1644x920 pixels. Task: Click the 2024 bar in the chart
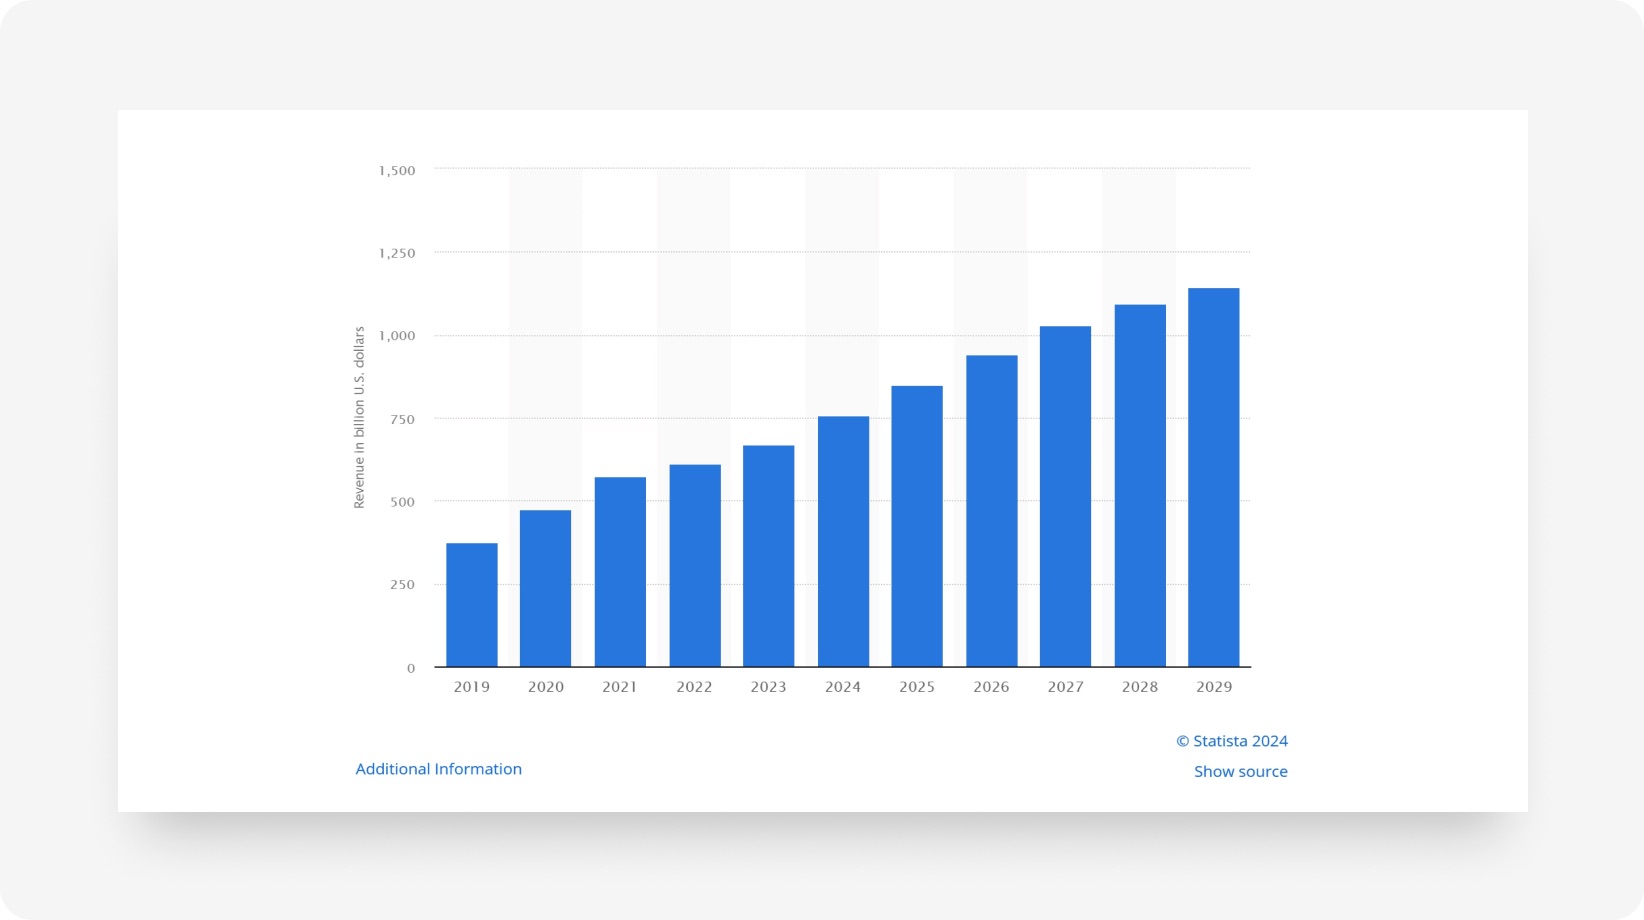pyautogui.click(x=842, y=540)
